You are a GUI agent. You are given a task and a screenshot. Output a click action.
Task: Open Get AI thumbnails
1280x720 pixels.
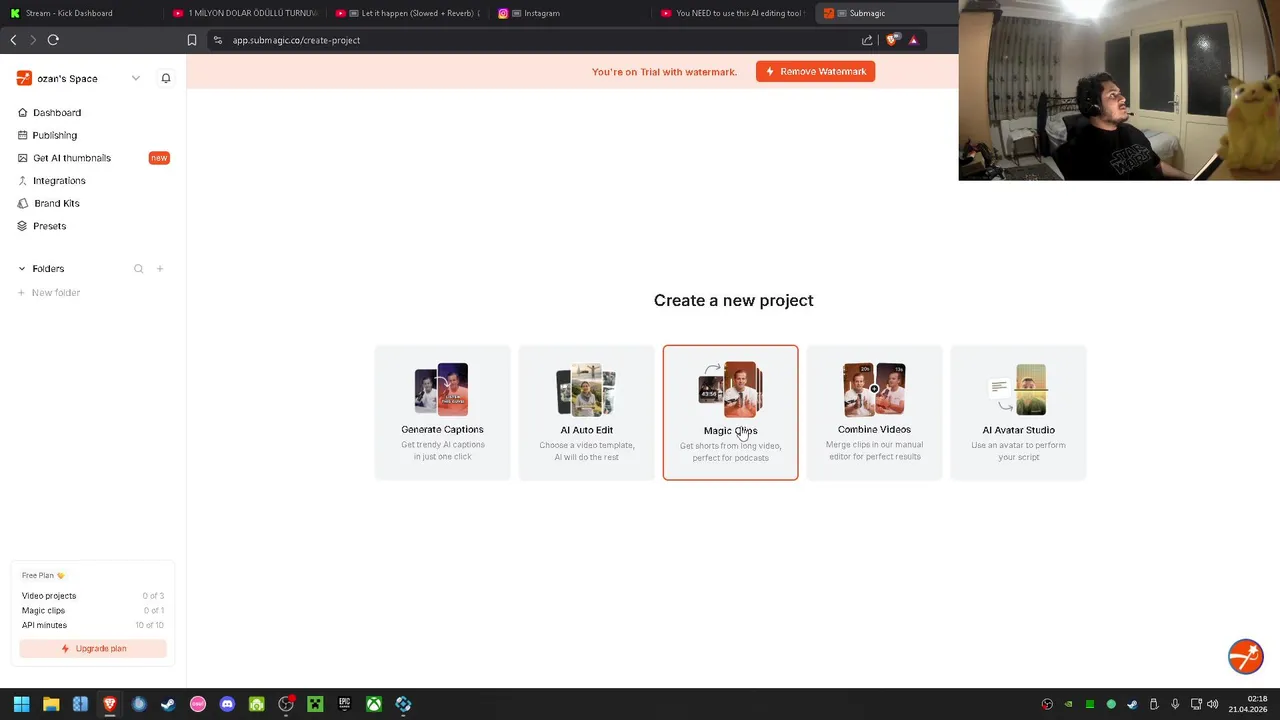(x=72, y=158)
